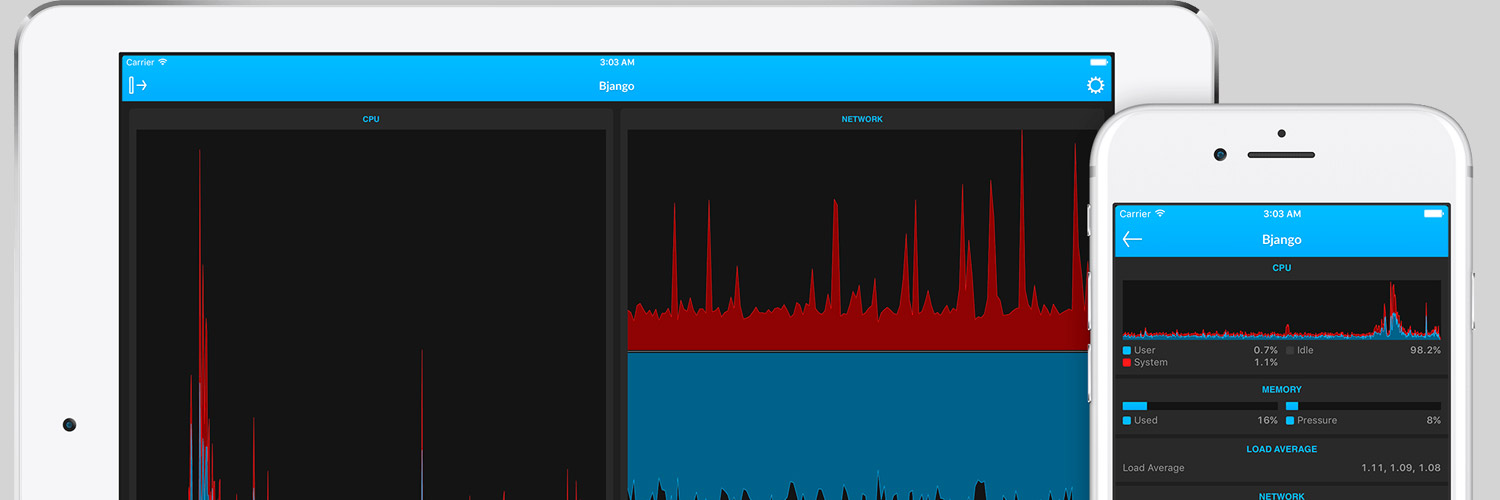
Task: Tap the memory Pressure progress bar
Action: [1363, 406]
